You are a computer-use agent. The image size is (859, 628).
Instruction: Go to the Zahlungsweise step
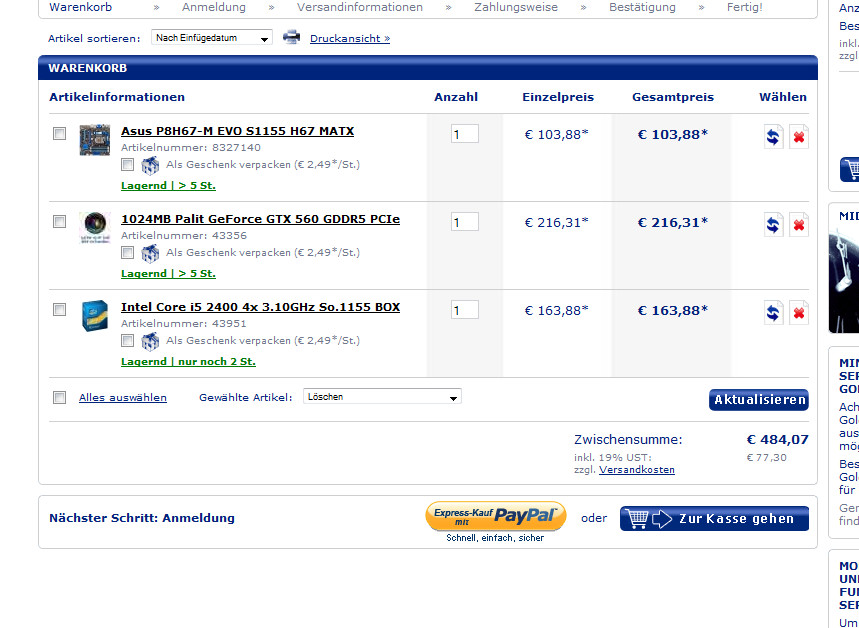pyautogui.click(x=516, y=7)
